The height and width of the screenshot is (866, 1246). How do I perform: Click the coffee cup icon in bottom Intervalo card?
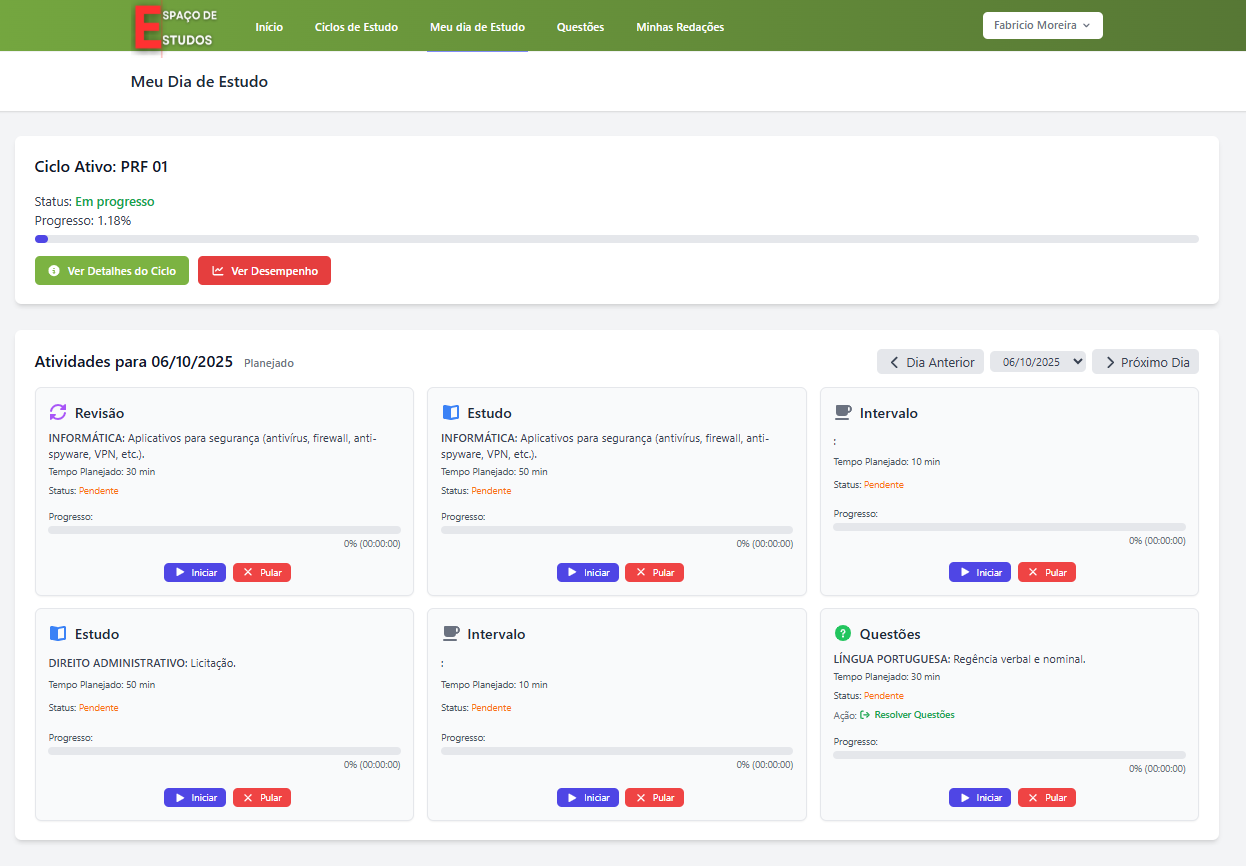(450, 633)
